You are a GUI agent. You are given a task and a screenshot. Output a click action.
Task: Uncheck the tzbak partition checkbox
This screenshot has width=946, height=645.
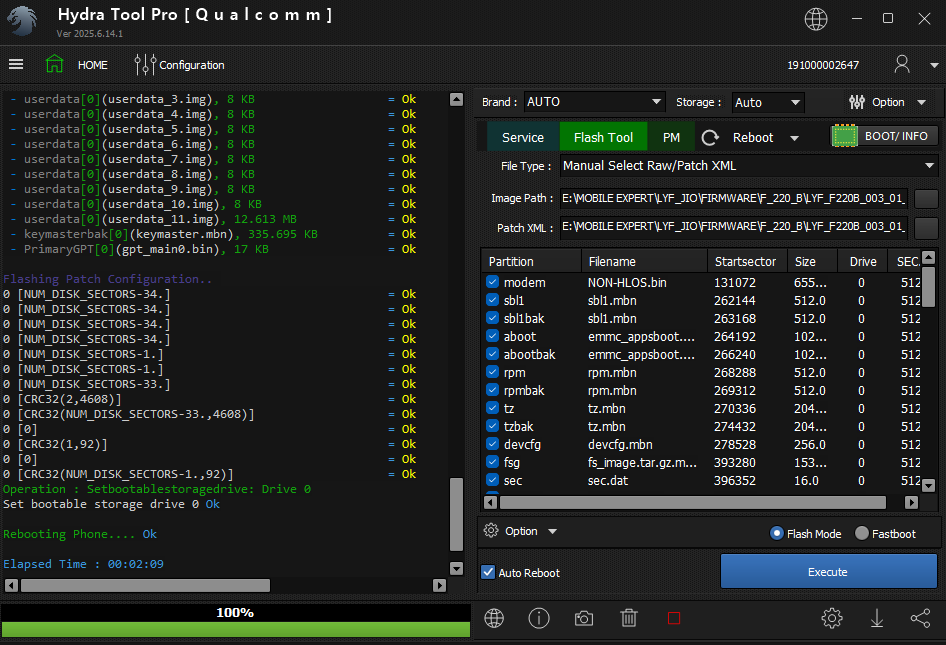pos(492,426)
